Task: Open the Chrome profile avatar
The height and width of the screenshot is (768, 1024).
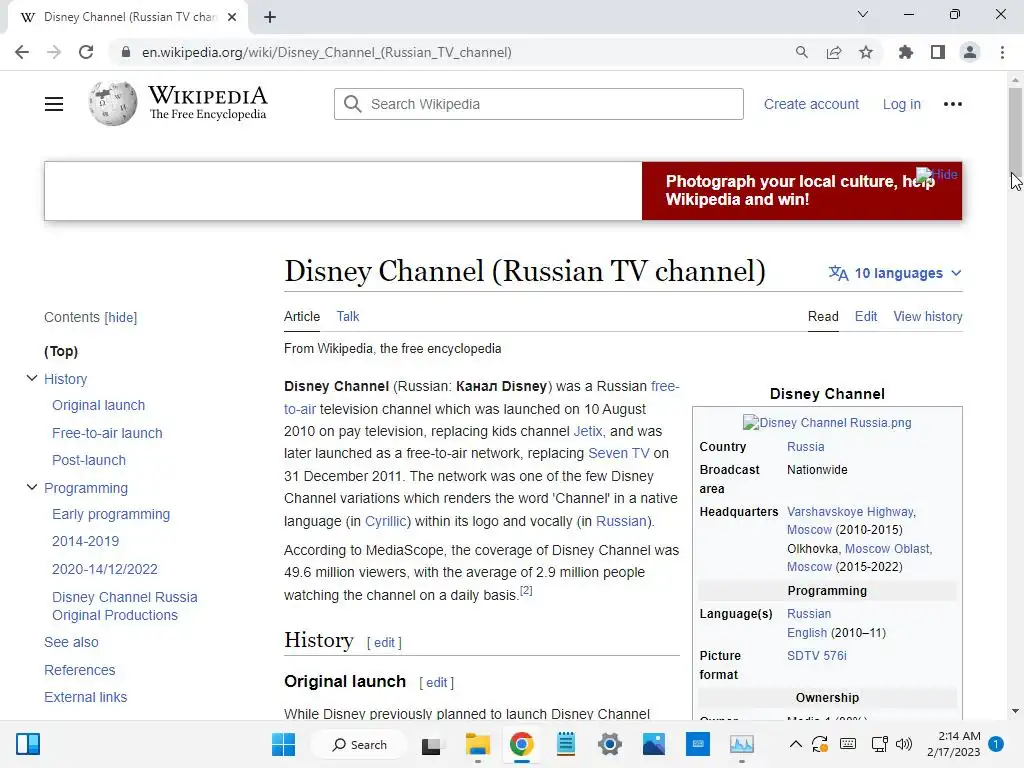Action: (970, 52)
